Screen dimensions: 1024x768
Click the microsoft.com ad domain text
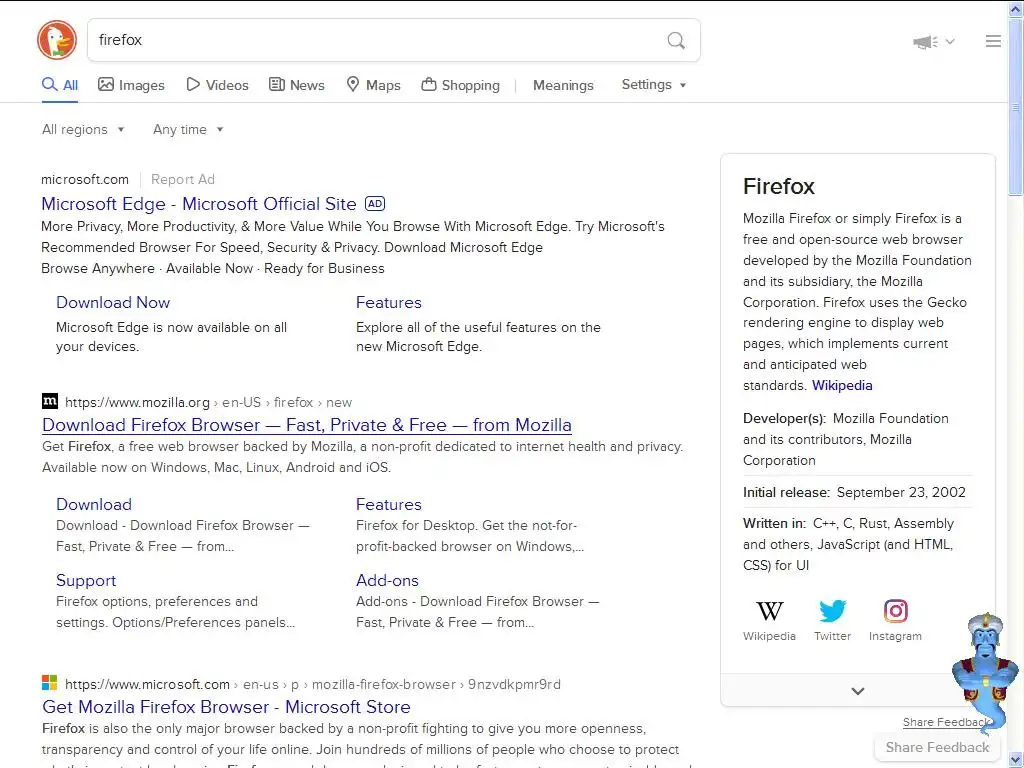point(85,180)
